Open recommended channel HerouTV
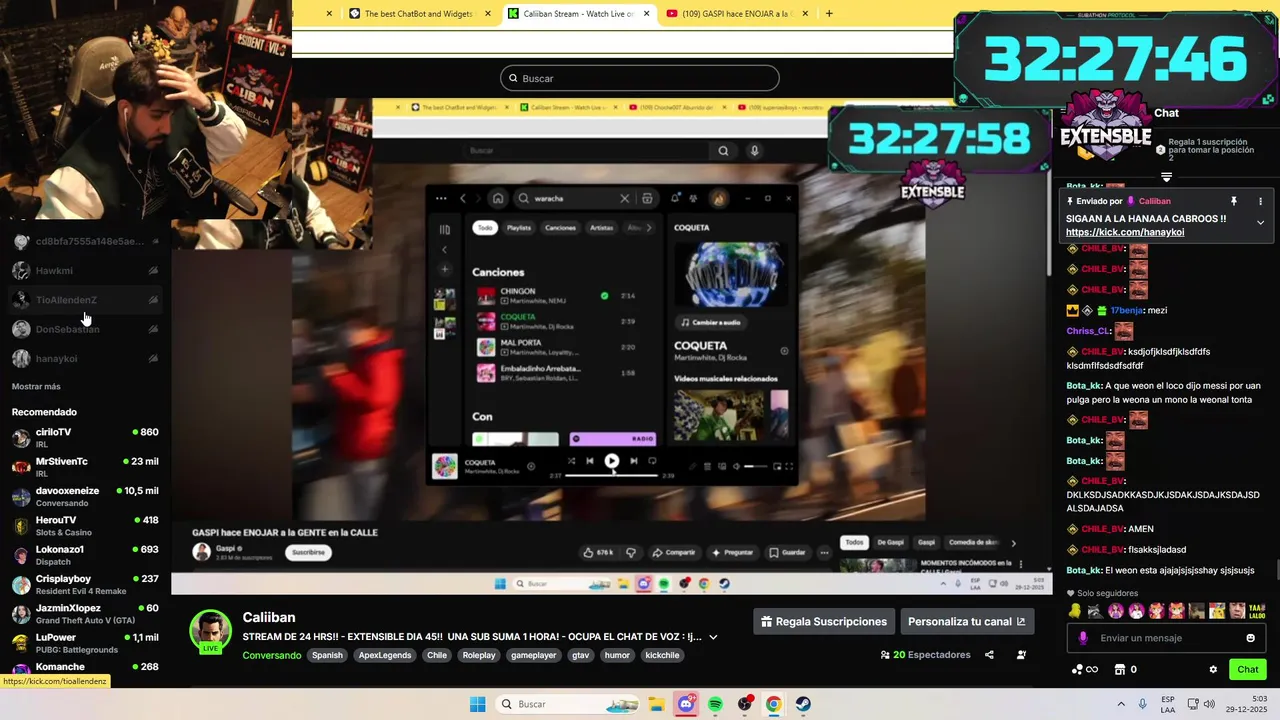This screenshot has width=1280, height=720. (85, 525)
